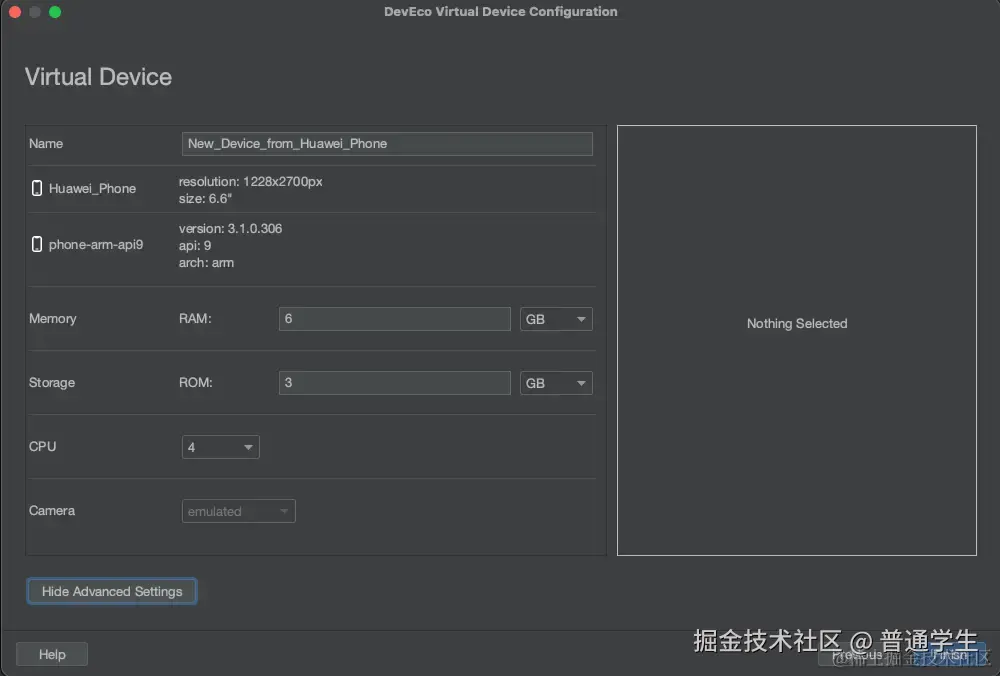The height and width of the screenshot is (676, 1000).
Task: Open the RAM unit GB dropdown
Action: [556, 319]
